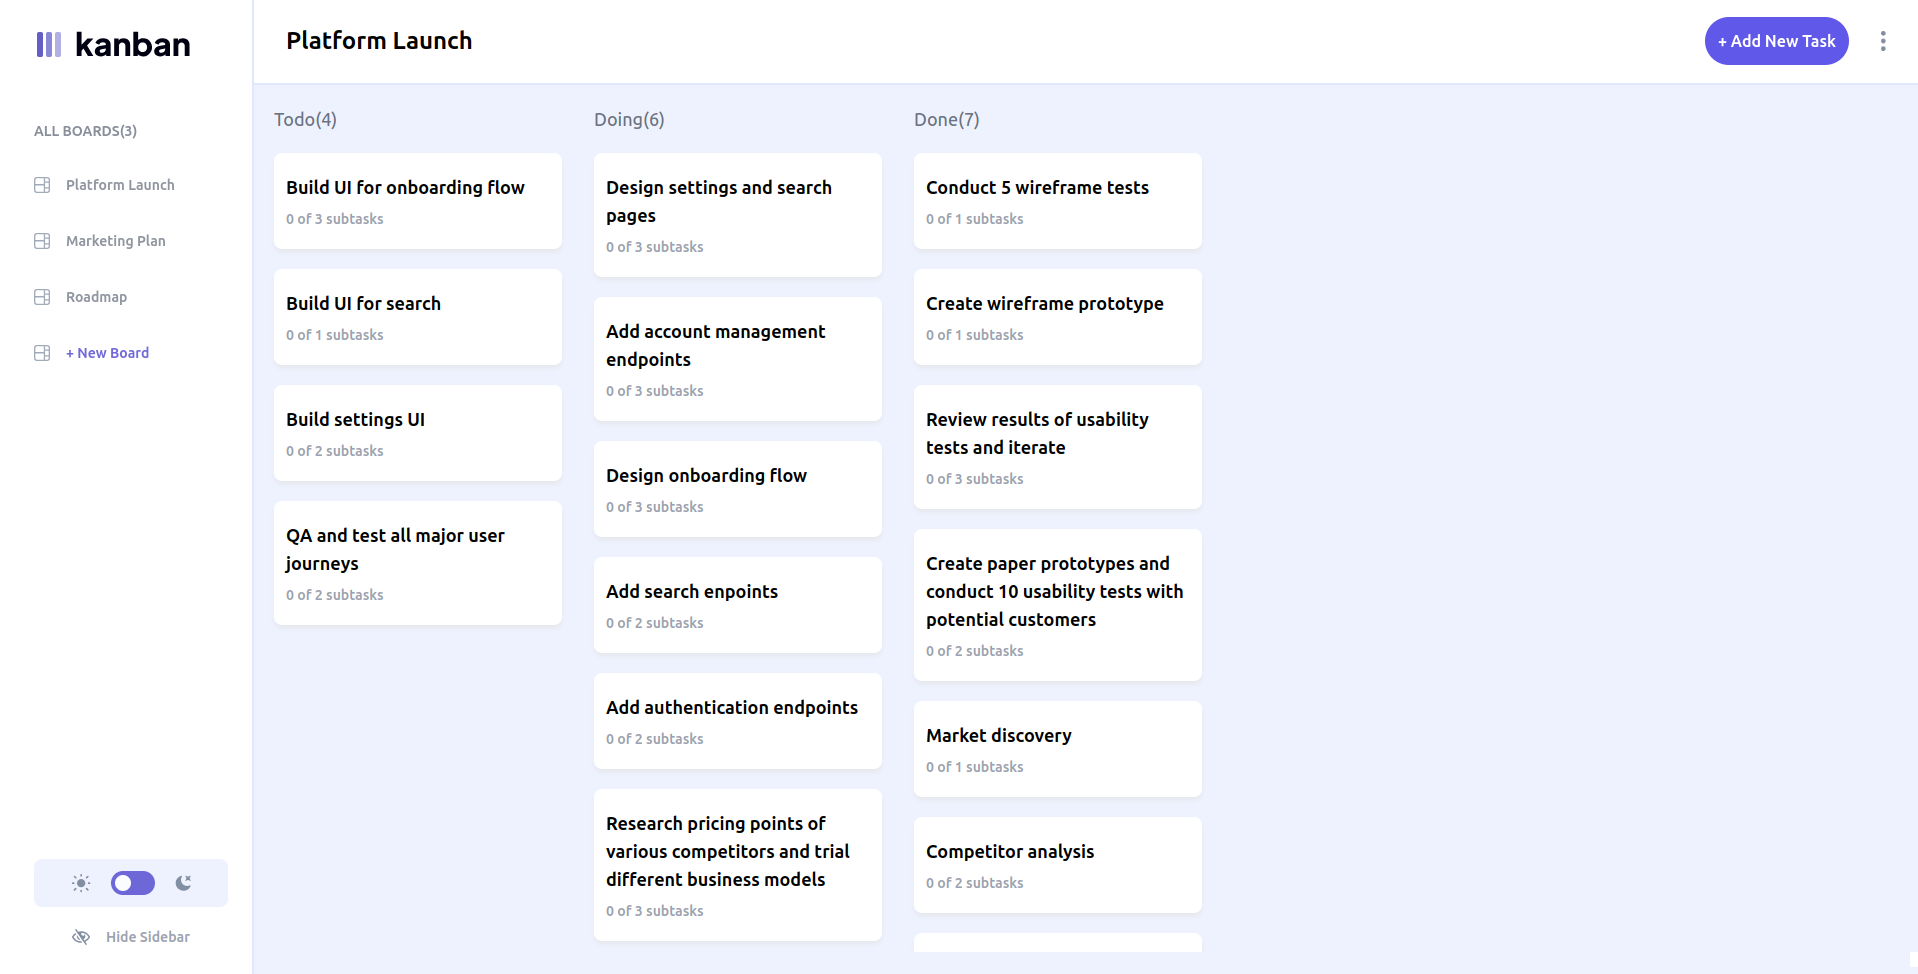Click the sun light-mode icon
Screen dimensions: 1918x974
click(81, 883)
